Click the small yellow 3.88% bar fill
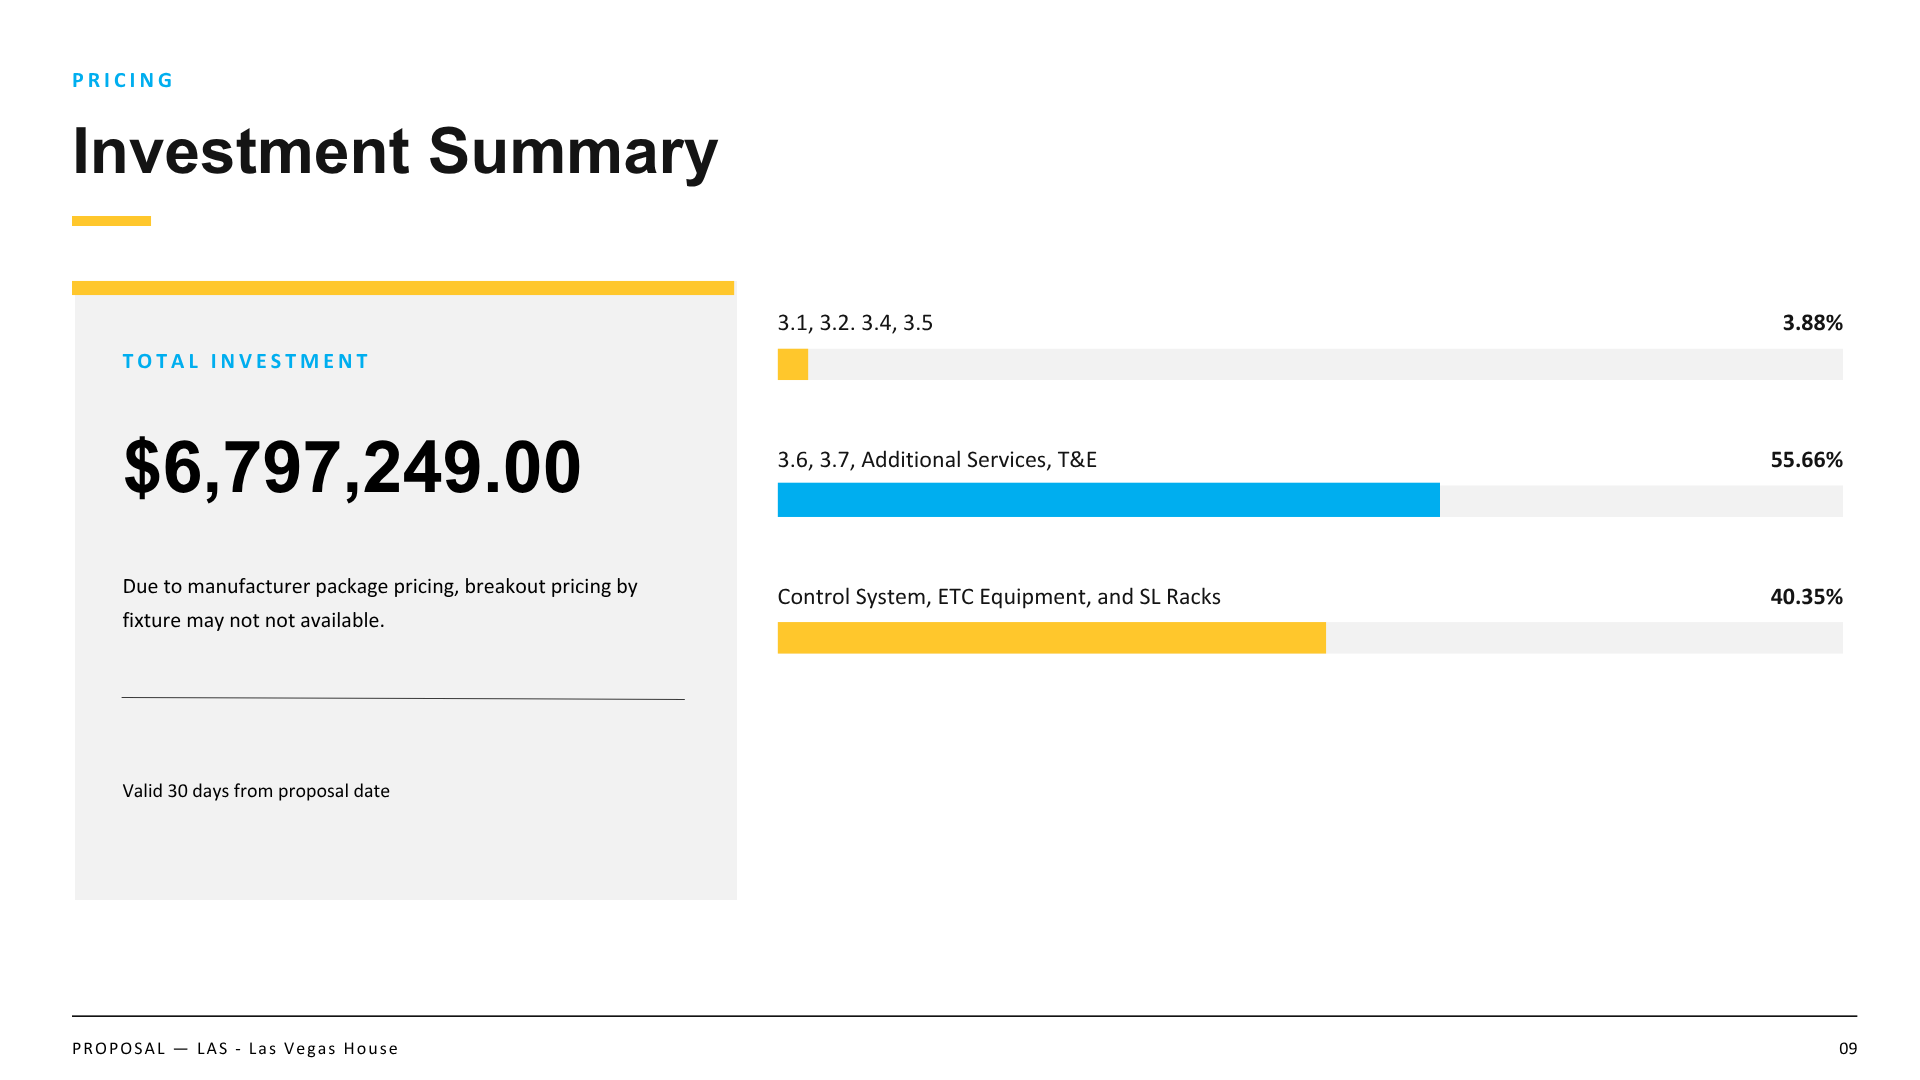Image resolution: width=1920 pixels, height=1080 pixels. 793,364
